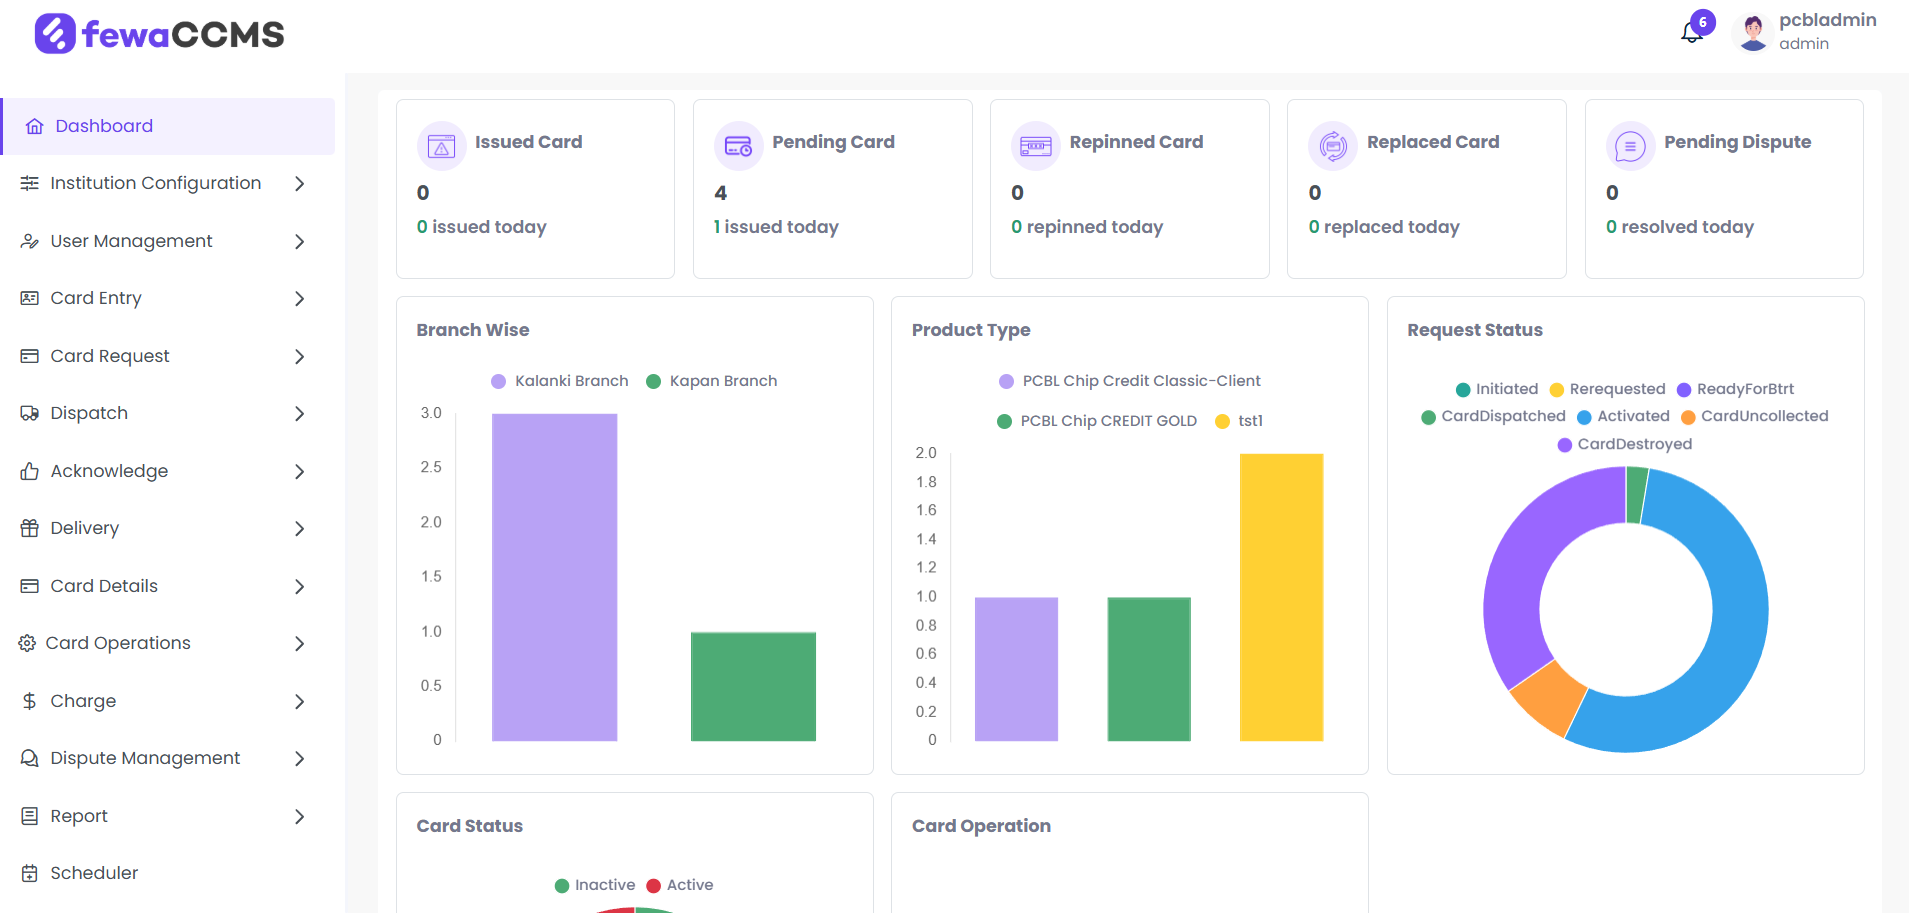The height and width of the screenshot is (913, 1909).
Task: Toggle Rerequested legend entry
Action: (x=1608, y=389)
